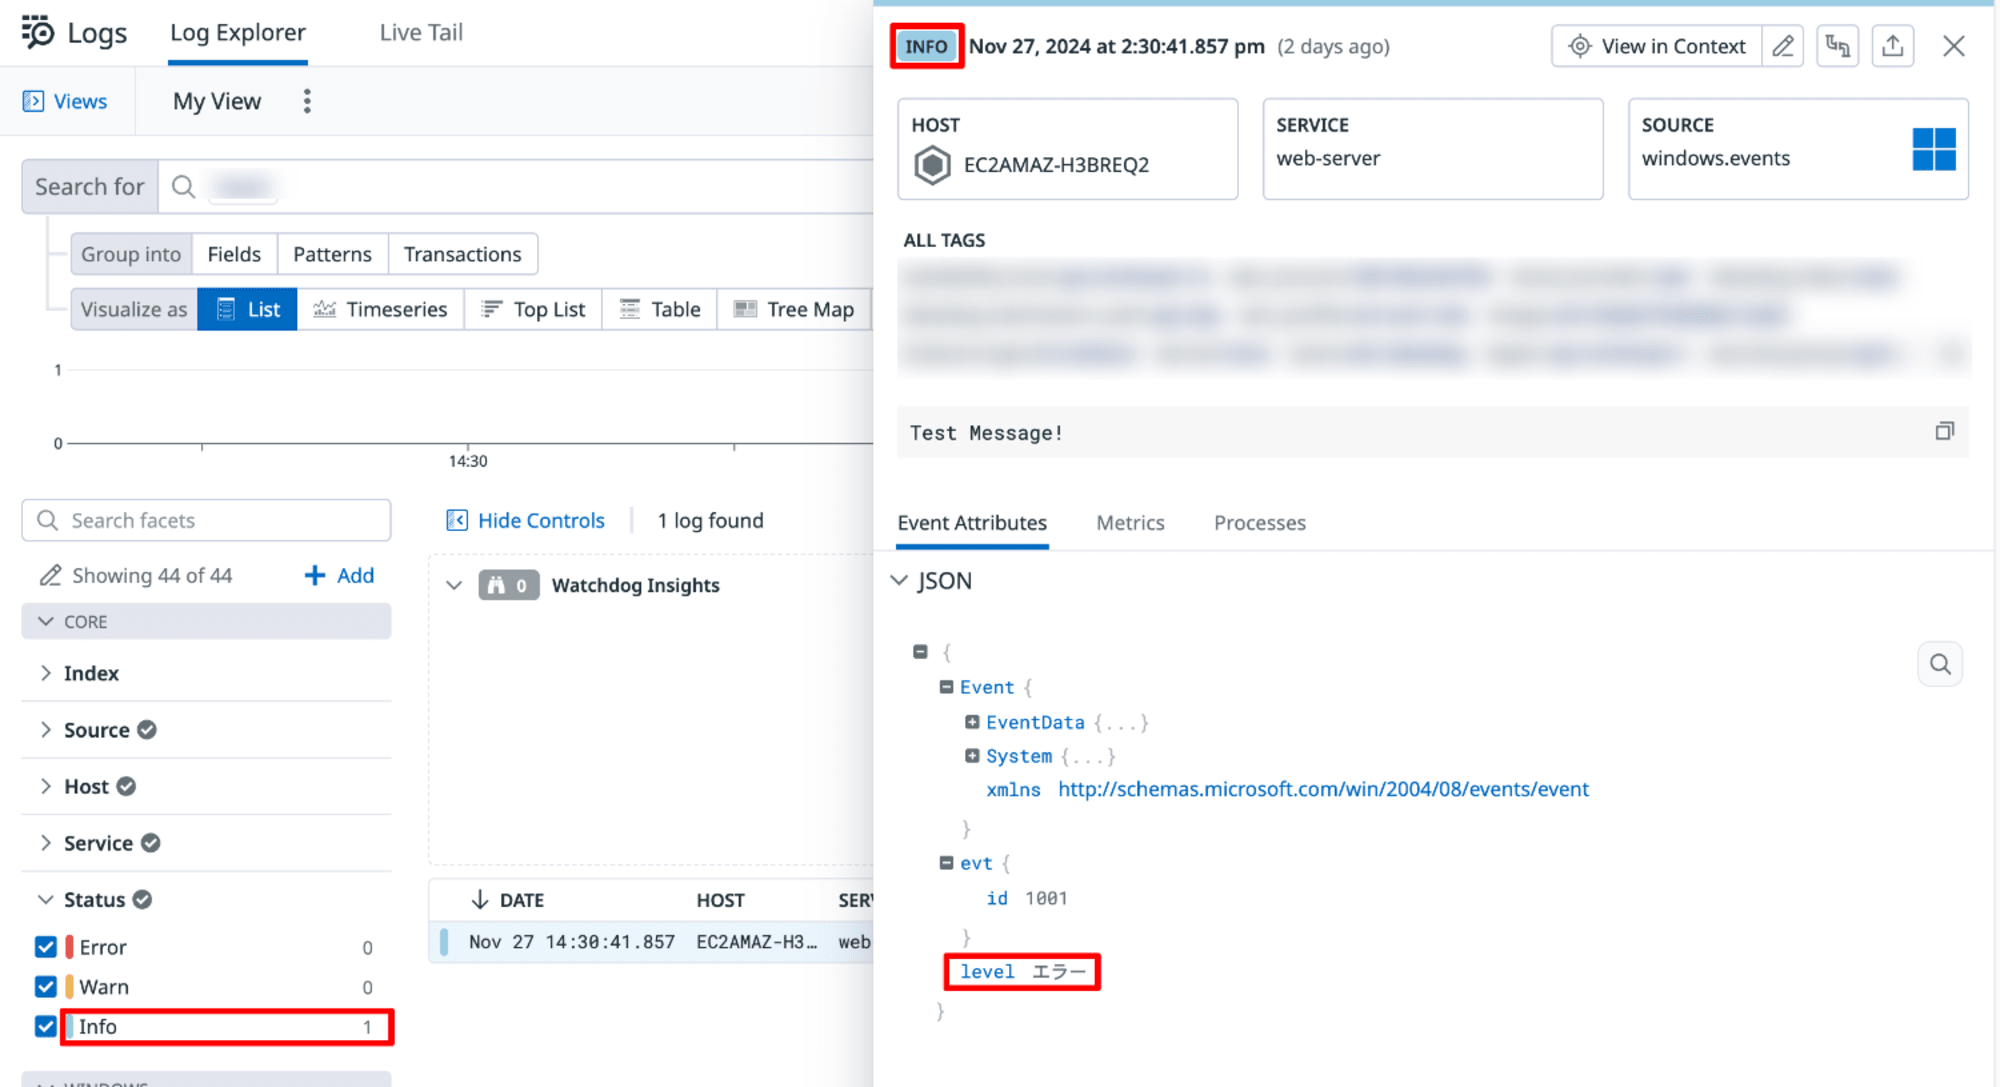
Task: Click the Windows source logo
Action: pyautogui.click(x=1934, y=149)
